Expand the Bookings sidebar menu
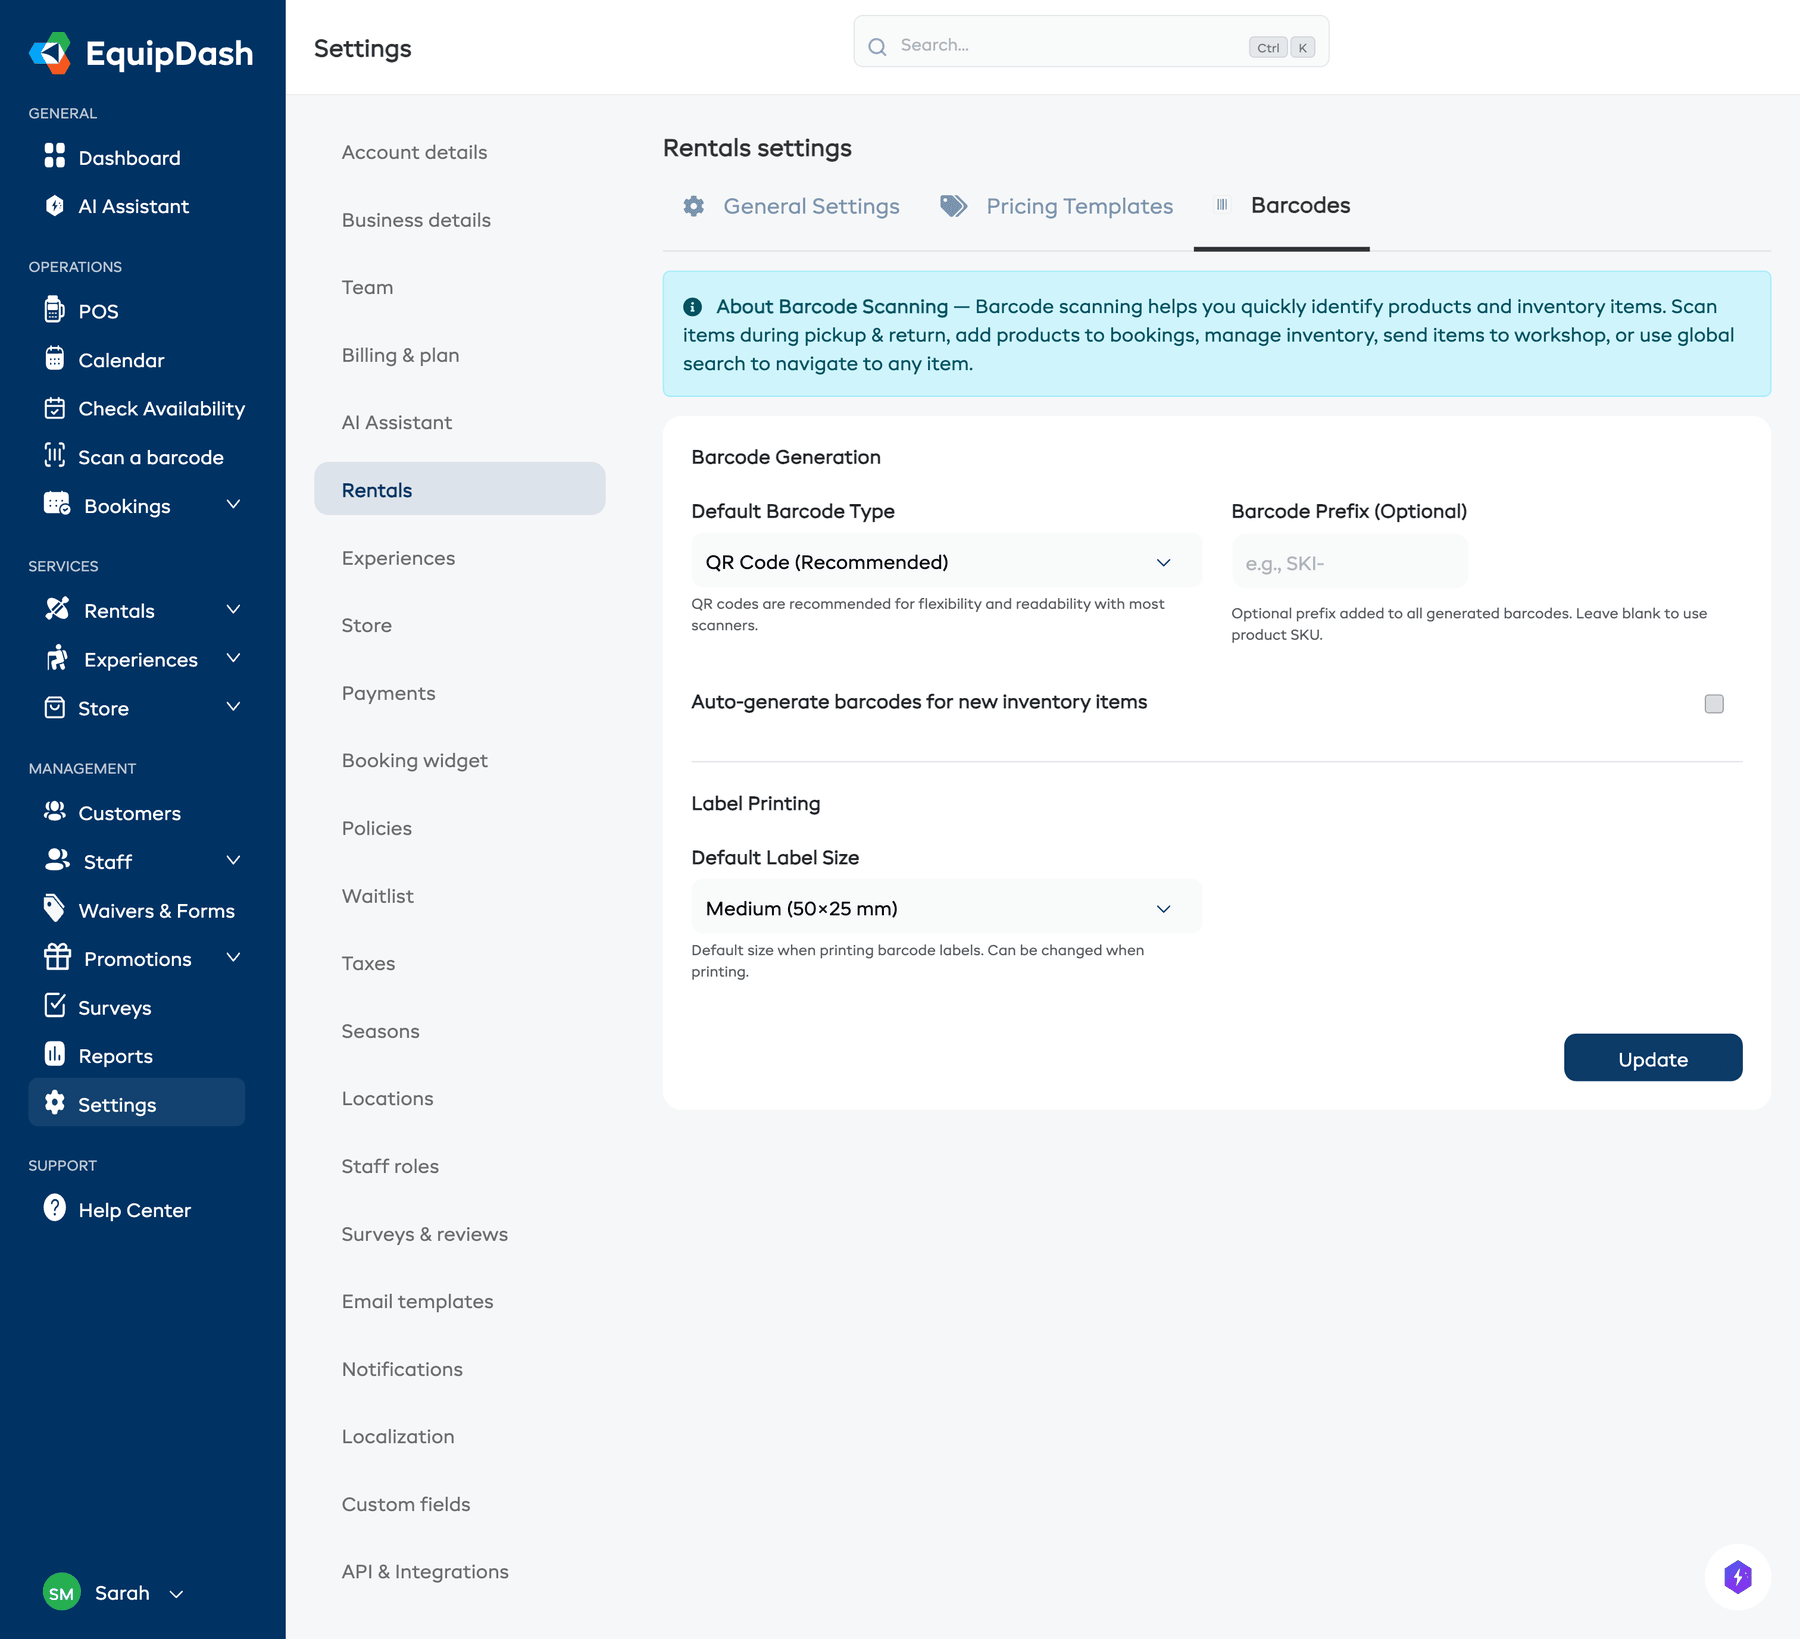Viewport: 1800px width, 1639px height. [x=233, y=505]
